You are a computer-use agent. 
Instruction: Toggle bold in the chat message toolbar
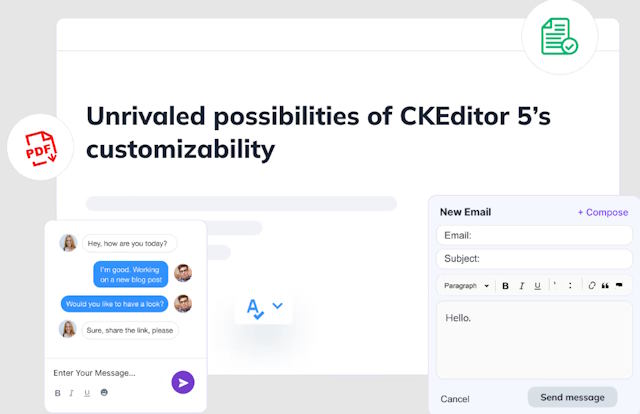(57, 393)
